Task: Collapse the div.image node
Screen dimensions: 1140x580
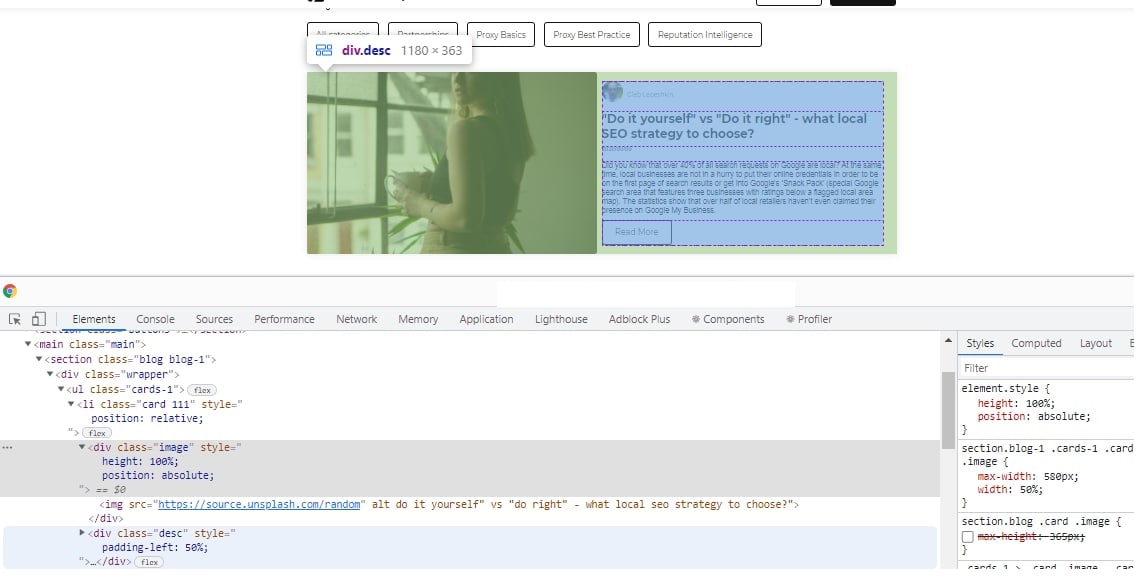Action: [x=82, y=447]
